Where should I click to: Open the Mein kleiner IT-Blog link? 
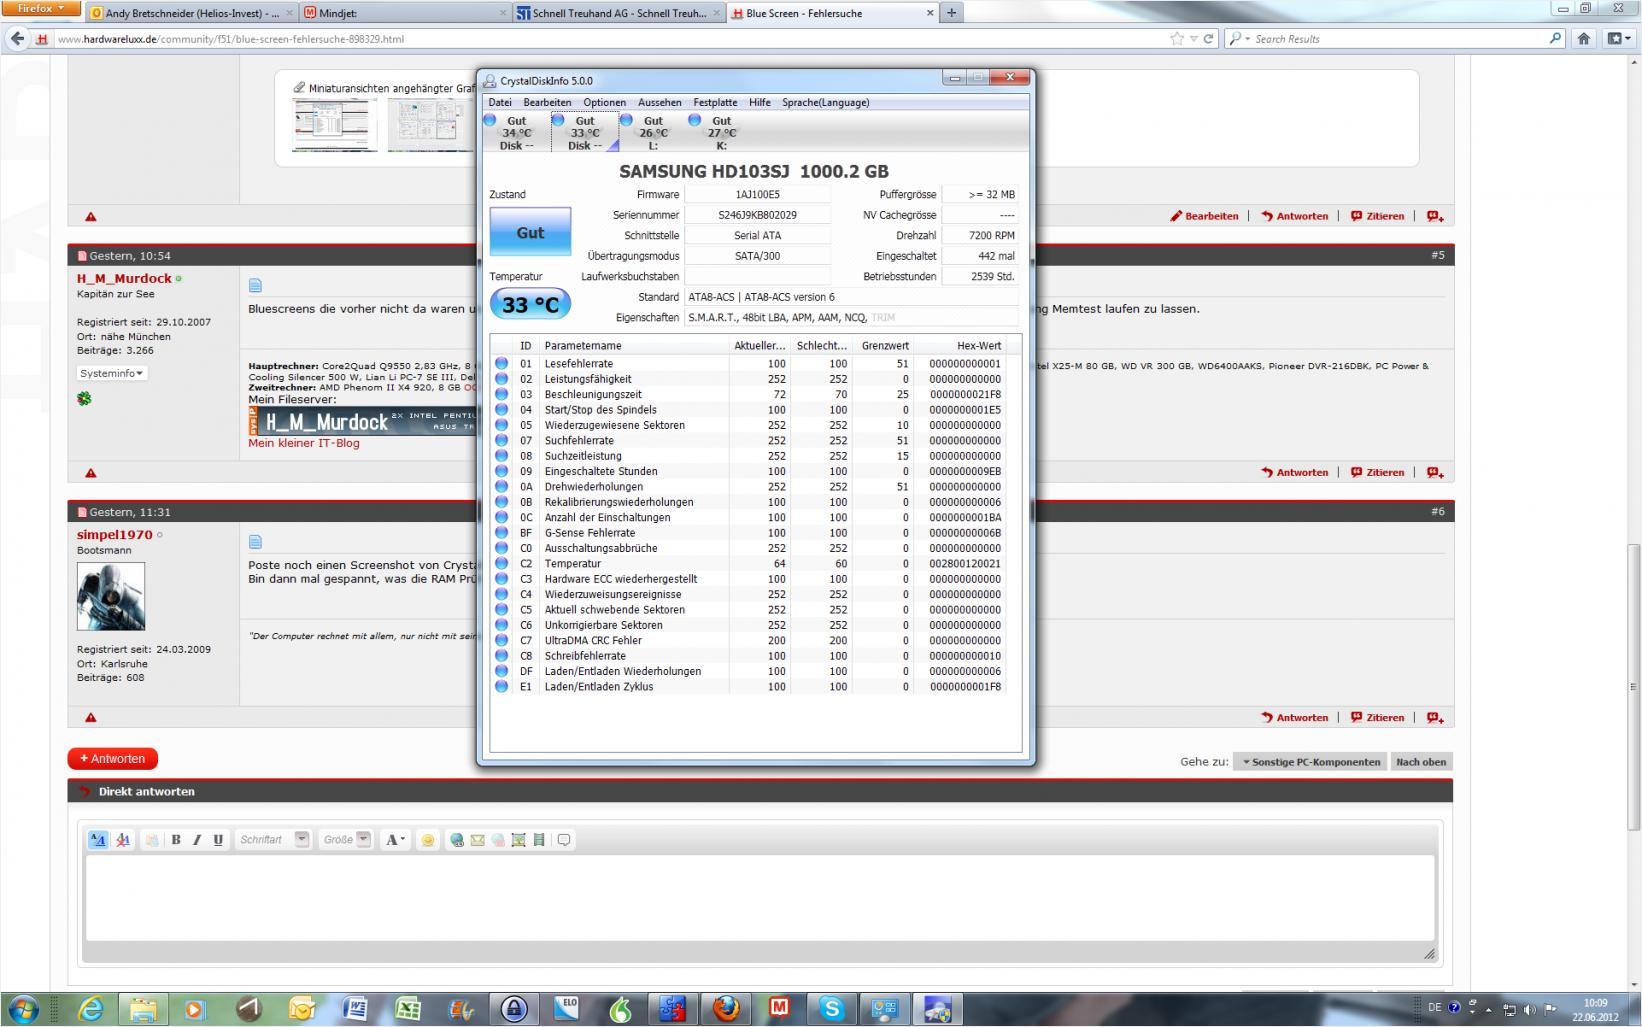coord(304,443)
